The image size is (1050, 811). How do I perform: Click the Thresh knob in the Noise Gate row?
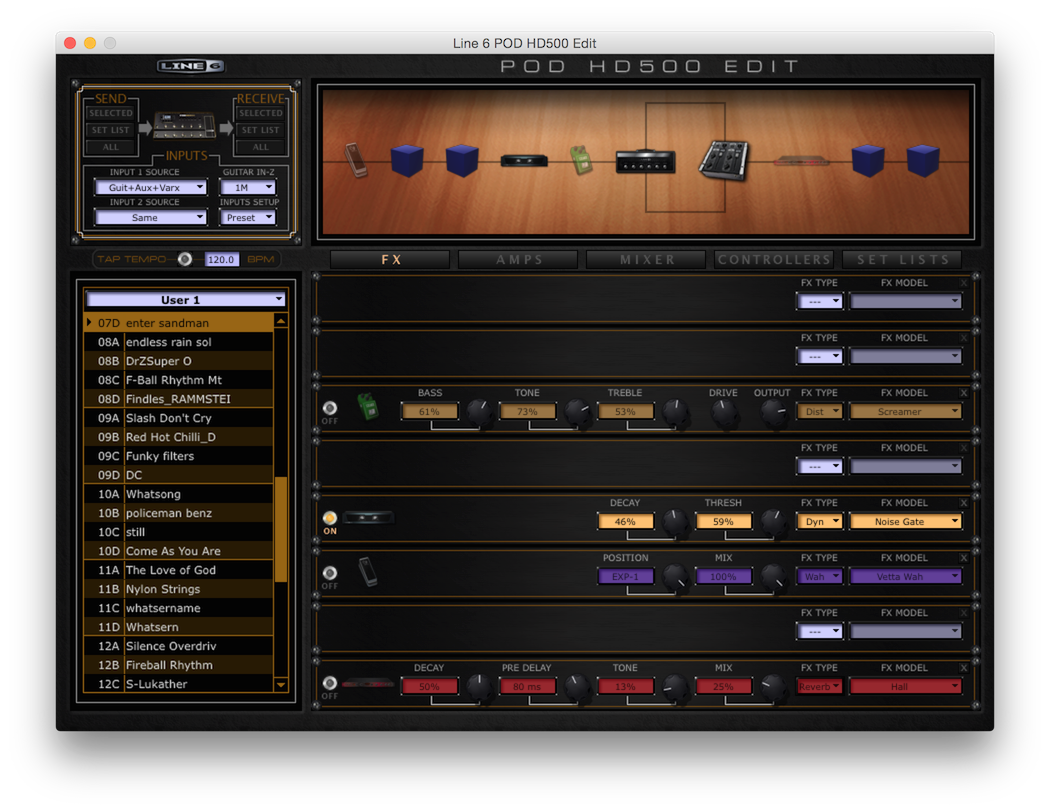pos(773,522)
